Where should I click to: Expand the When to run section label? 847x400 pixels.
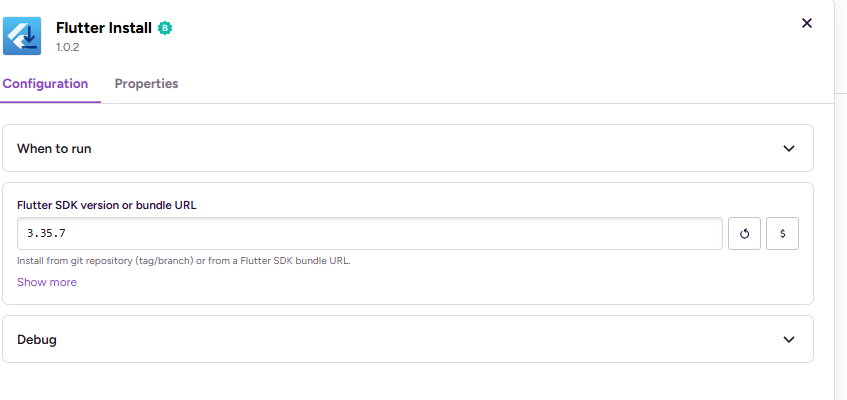pos(55,149)
